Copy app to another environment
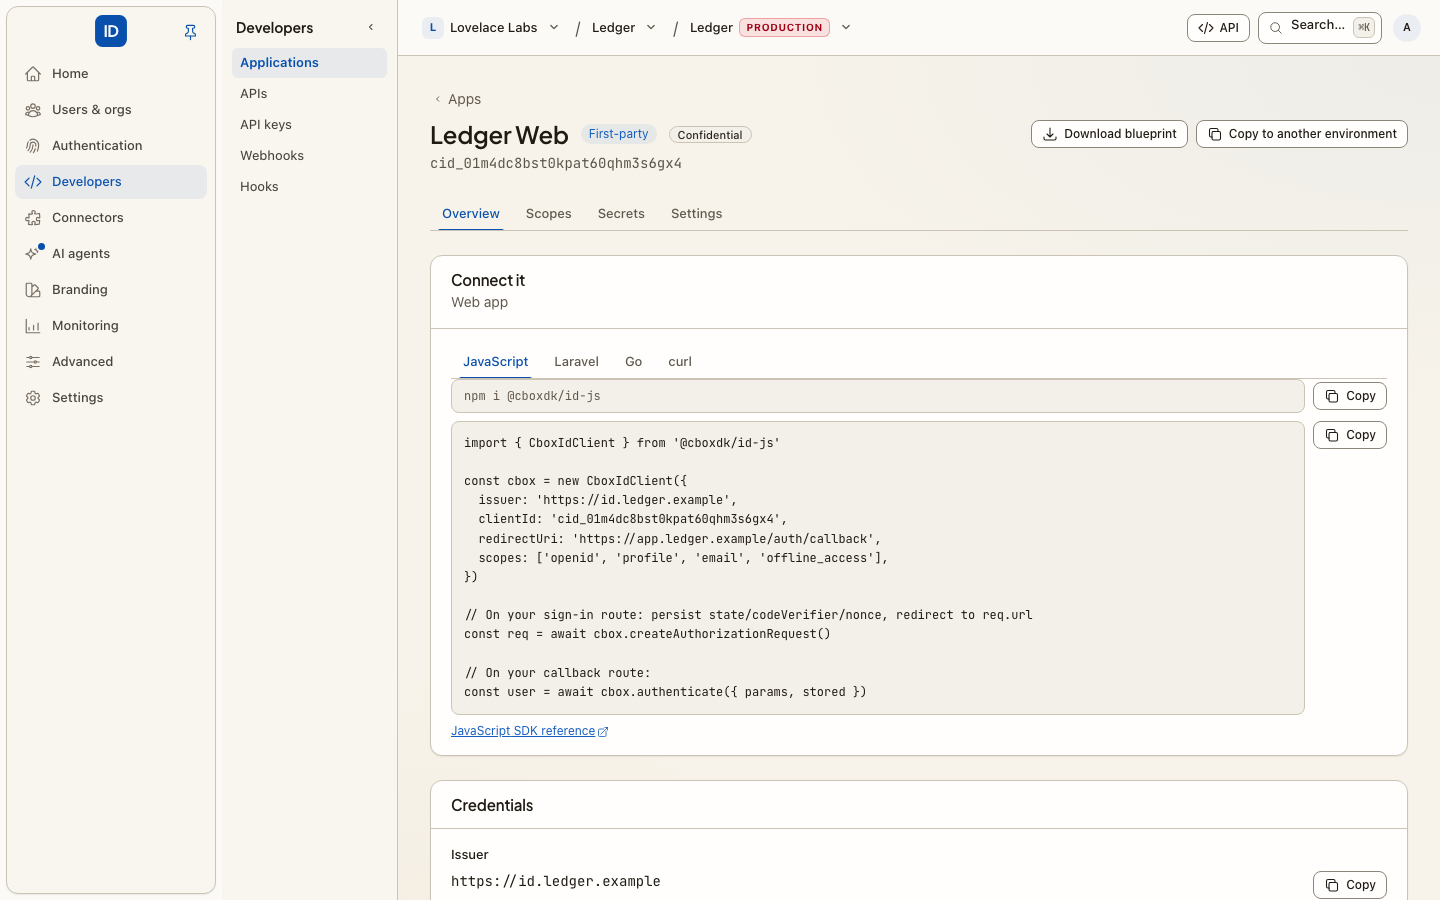The image size is (1440, 900). (x=1302, y=134)
